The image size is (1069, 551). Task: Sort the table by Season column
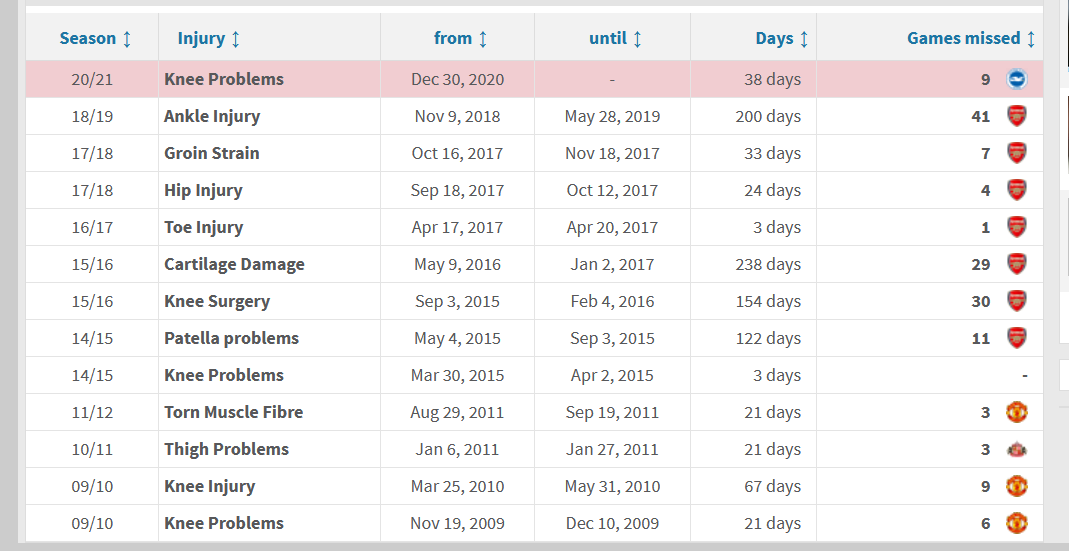95,38
